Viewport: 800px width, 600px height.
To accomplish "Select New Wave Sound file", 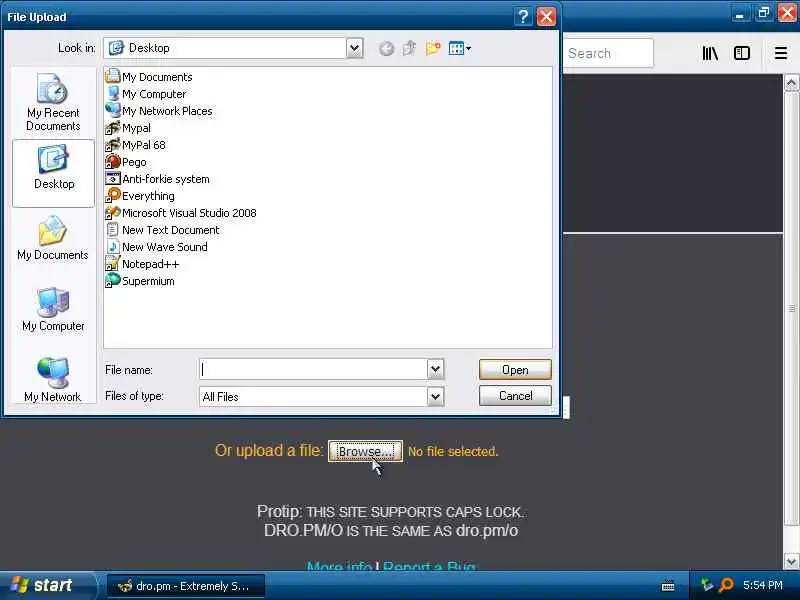I will pos(156,247).
